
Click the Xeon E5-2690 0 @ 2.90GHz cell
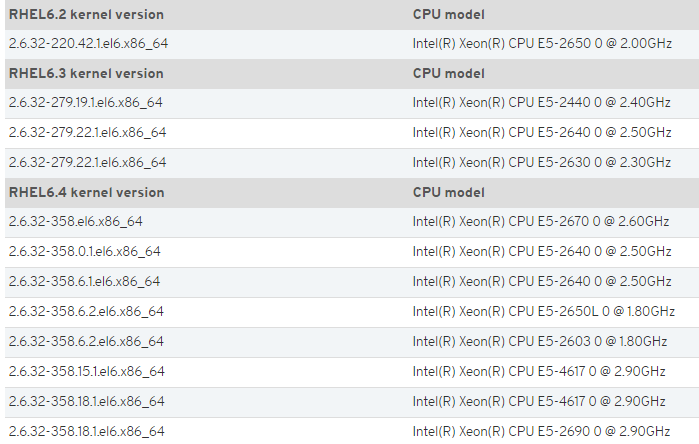(541, 432)
